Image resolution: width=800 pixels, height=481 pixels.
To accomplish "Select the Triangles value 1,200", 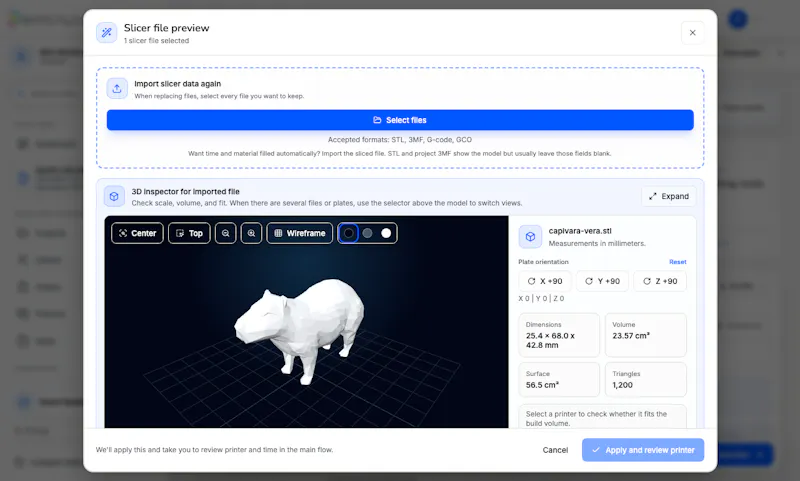I will (622, 385).
